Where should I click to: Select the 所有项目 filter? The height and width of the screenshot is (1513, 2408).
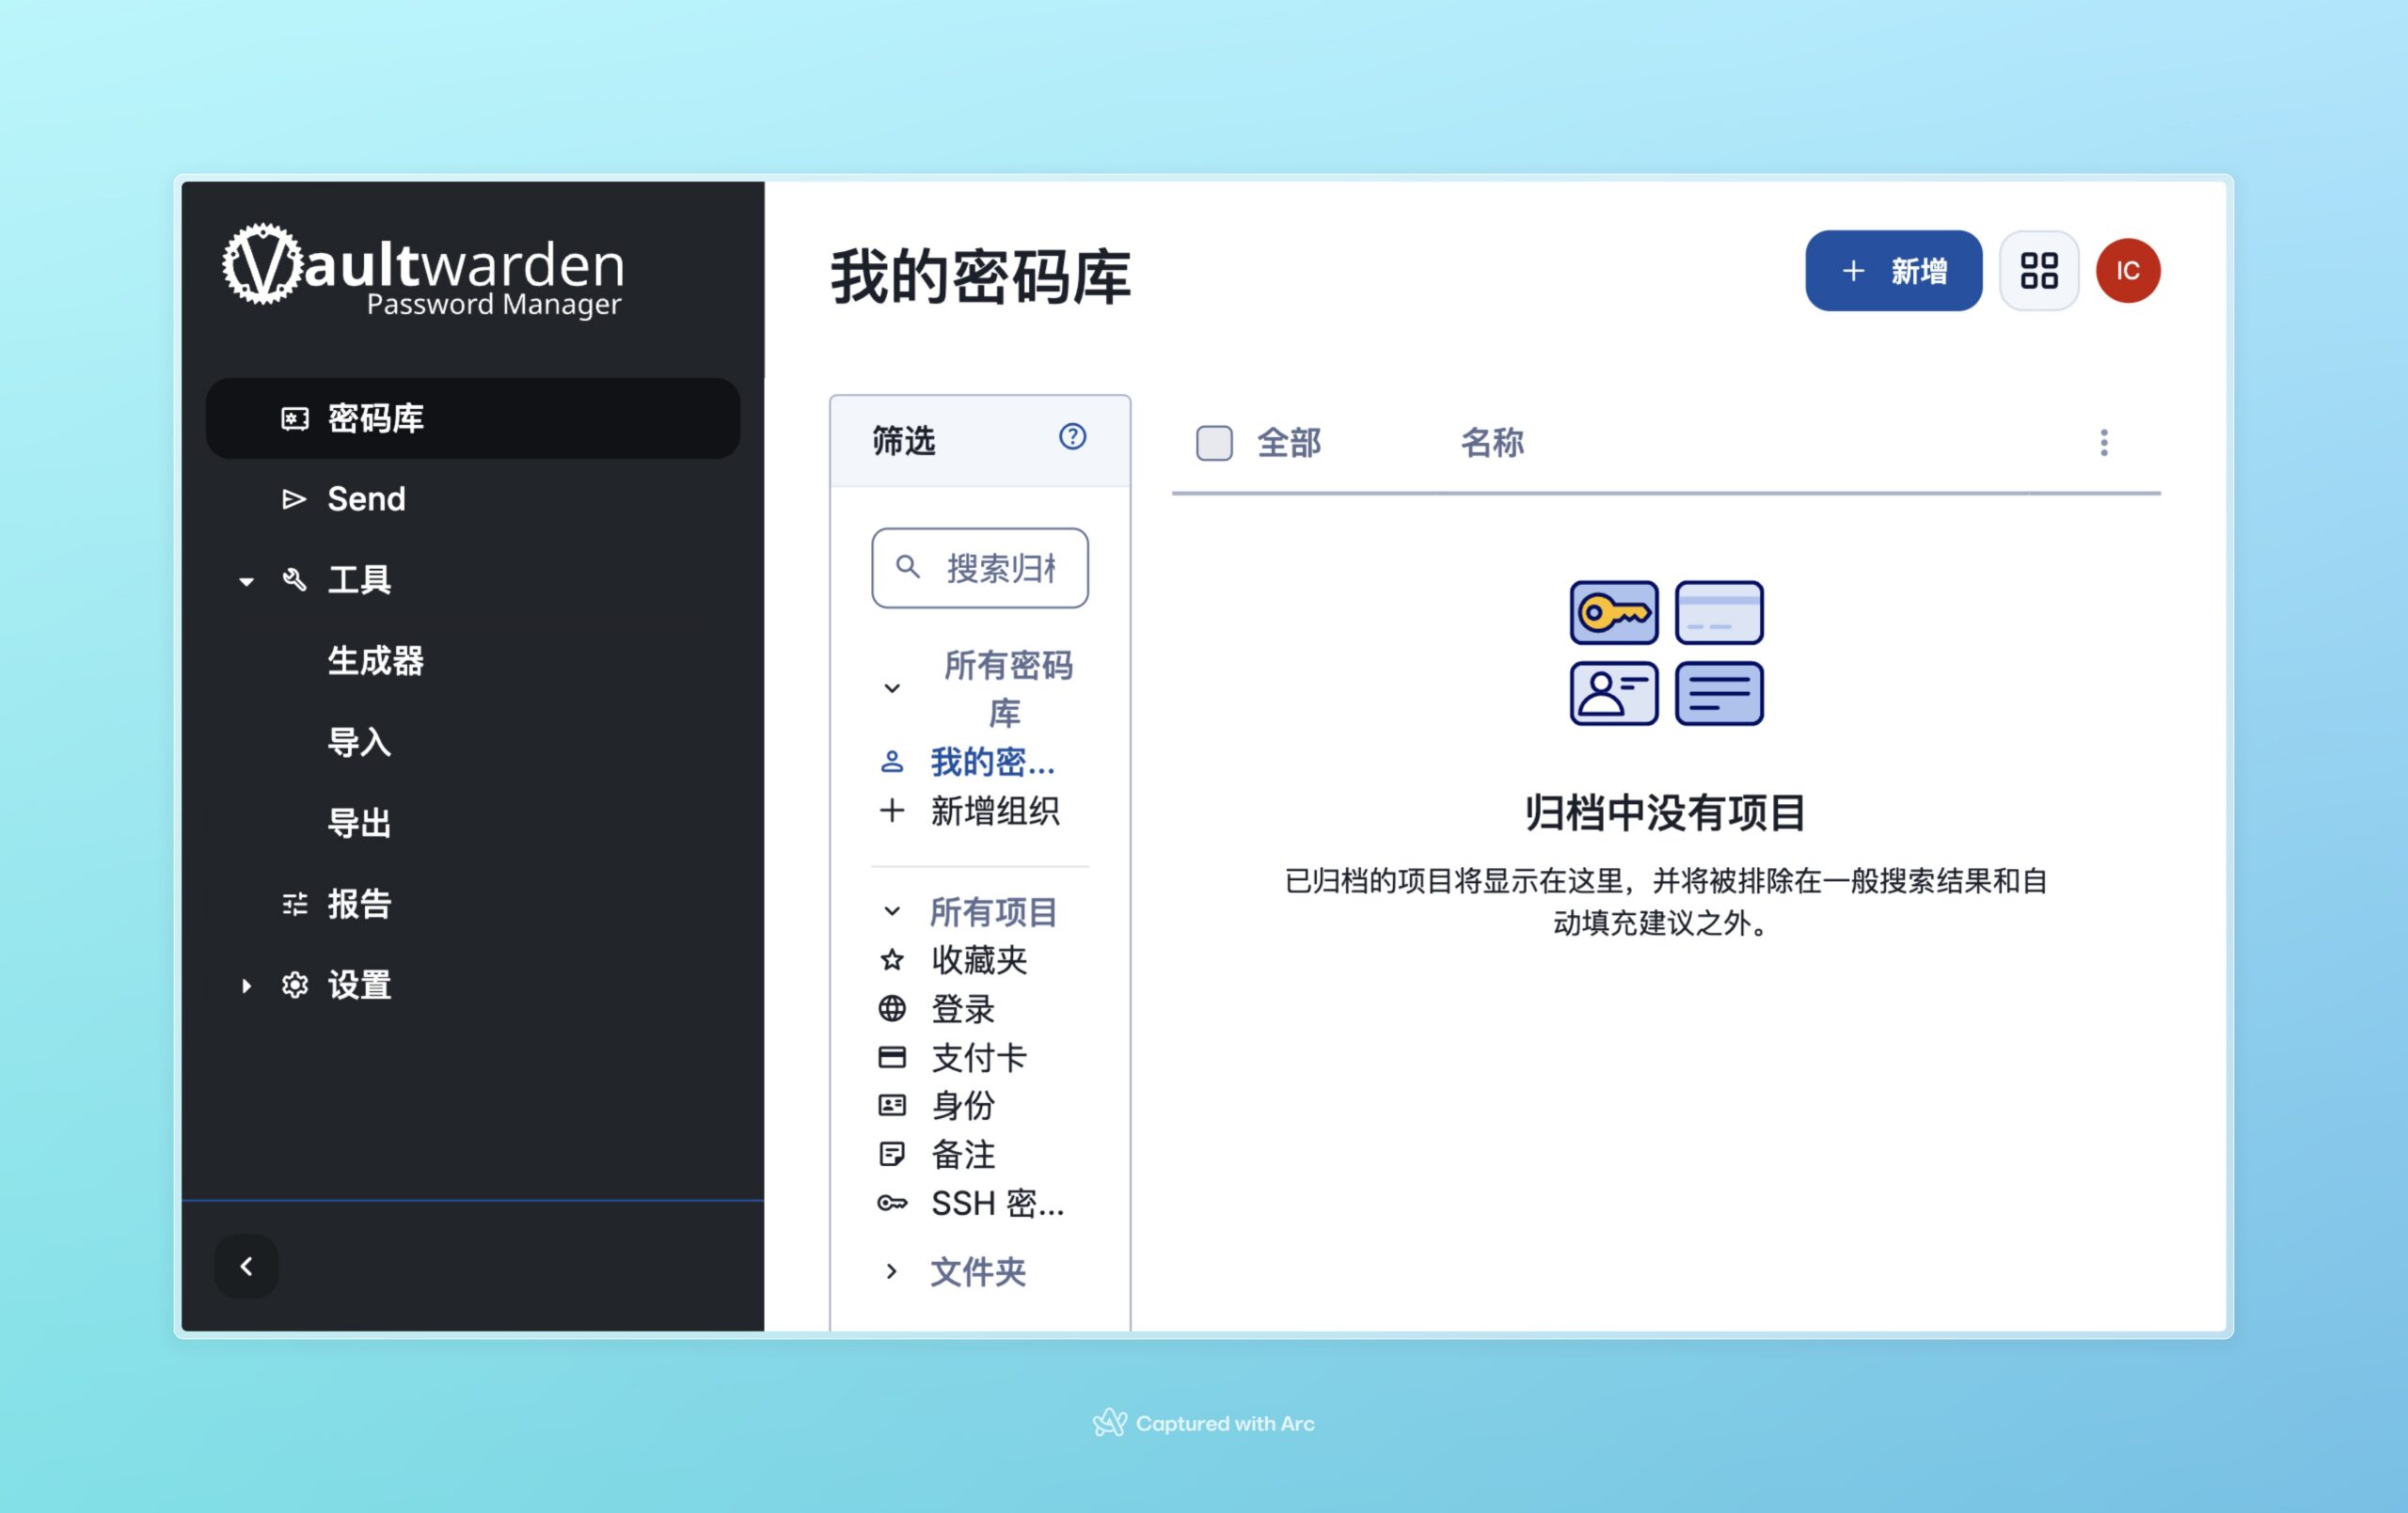coord(993,912)
